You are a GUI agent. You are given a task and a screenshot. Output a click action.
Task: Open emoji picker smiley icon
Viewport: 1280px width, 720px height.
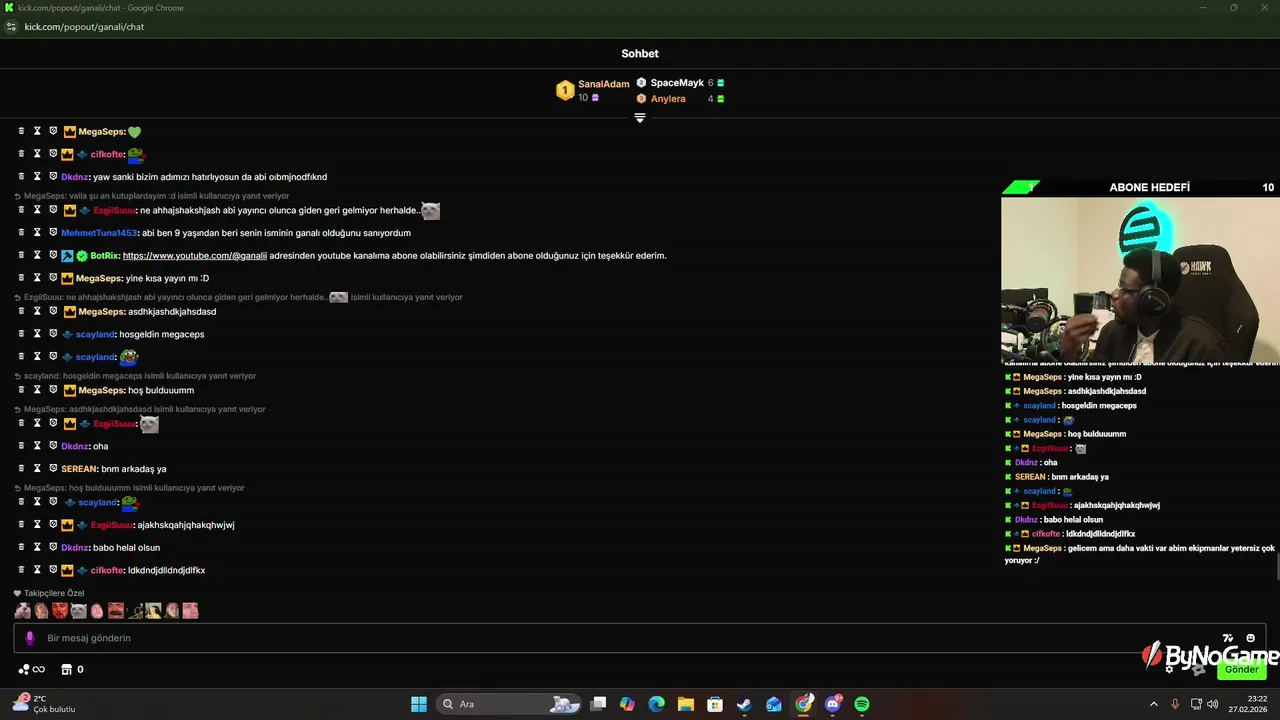pyautogui.click(x=1250, y=638)
